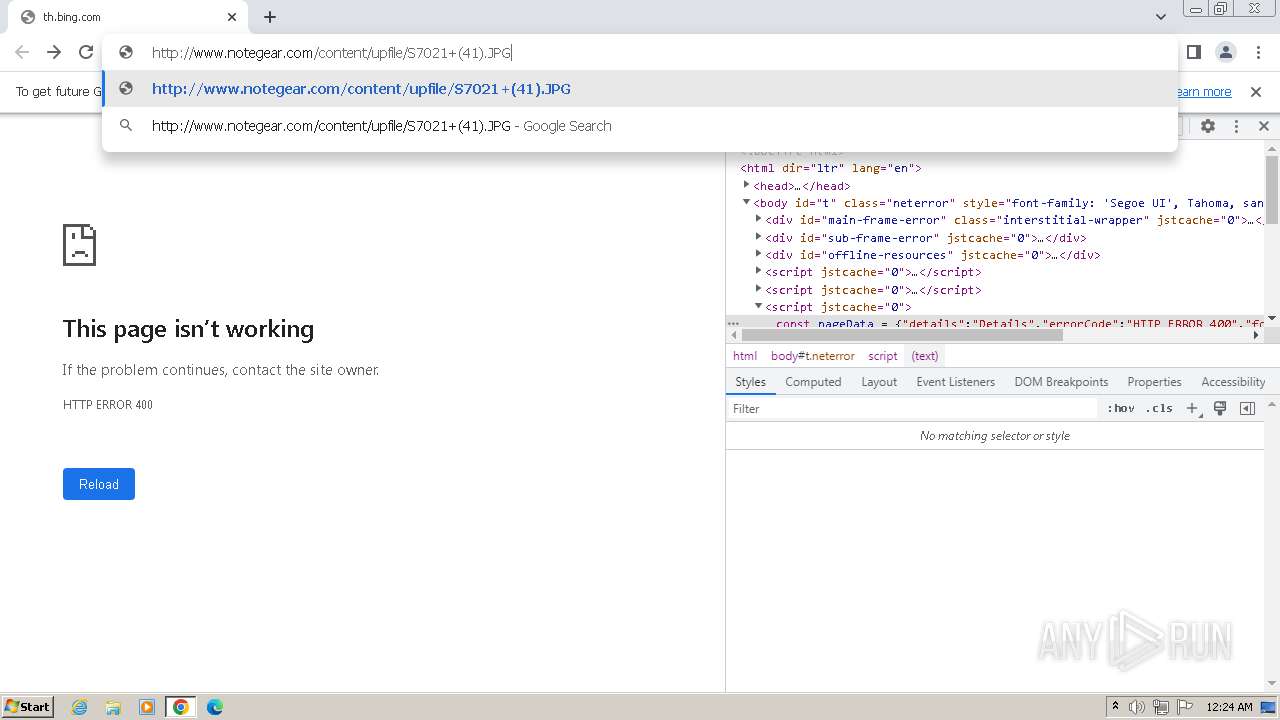Open DevTools customize three-dot menu

click(x=1236, y=126)
